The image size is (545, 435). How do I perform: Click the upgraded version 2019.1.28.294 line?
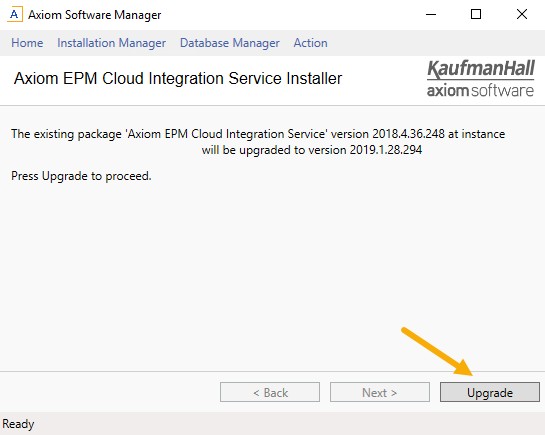tap(312, 150)
